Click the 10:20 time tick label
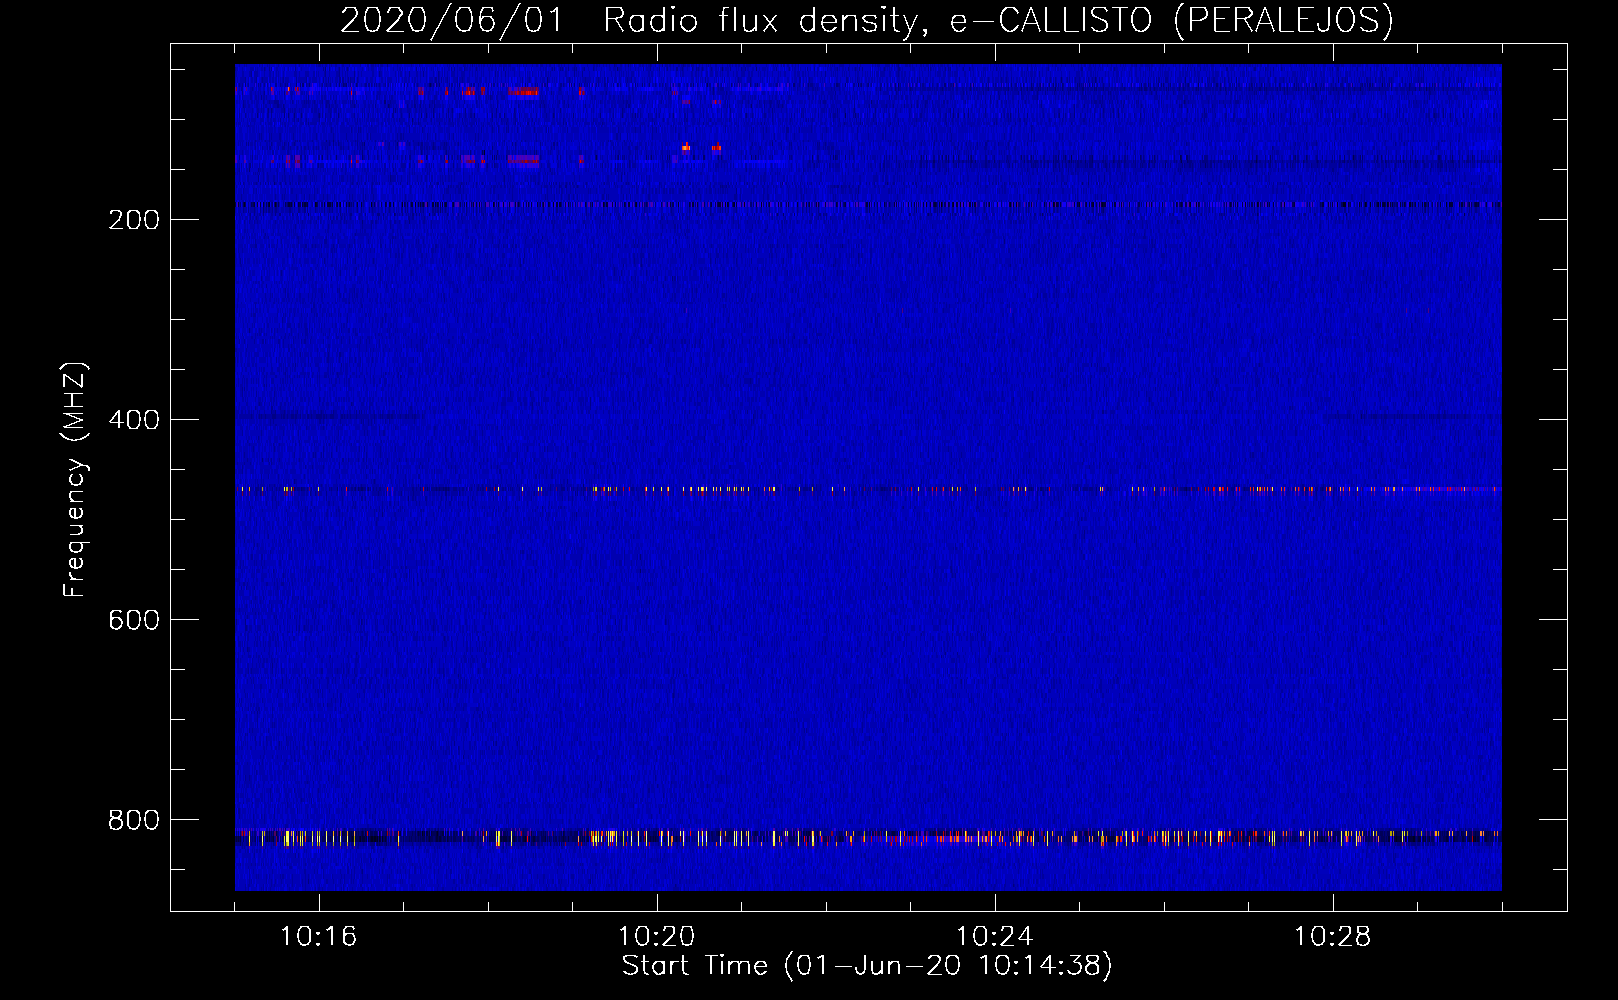Screen dimensions: 1618x1000 [x=656, y=937]
